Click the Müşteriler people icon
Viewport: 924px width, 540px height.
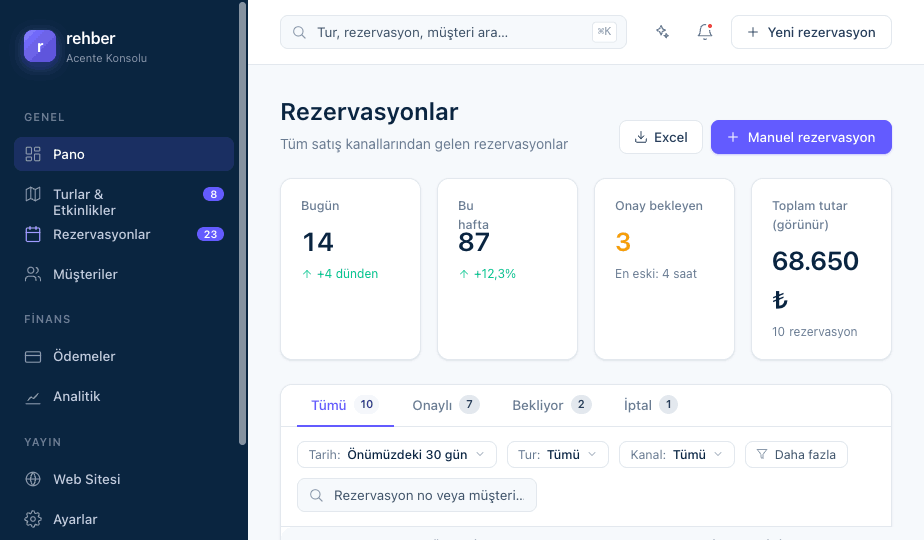[33, 274]
